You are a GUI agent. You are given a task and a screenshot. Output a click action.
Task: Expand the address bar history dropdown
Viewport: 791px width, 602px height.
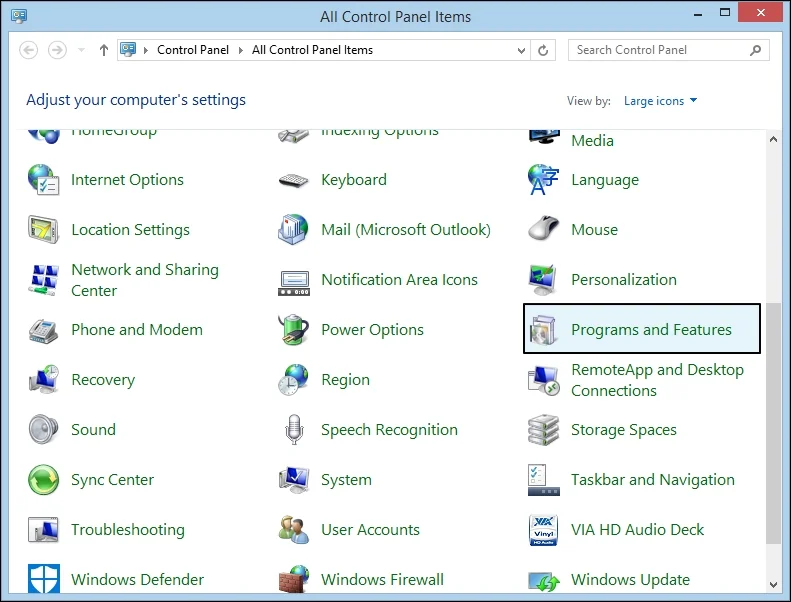pos(521,50)
